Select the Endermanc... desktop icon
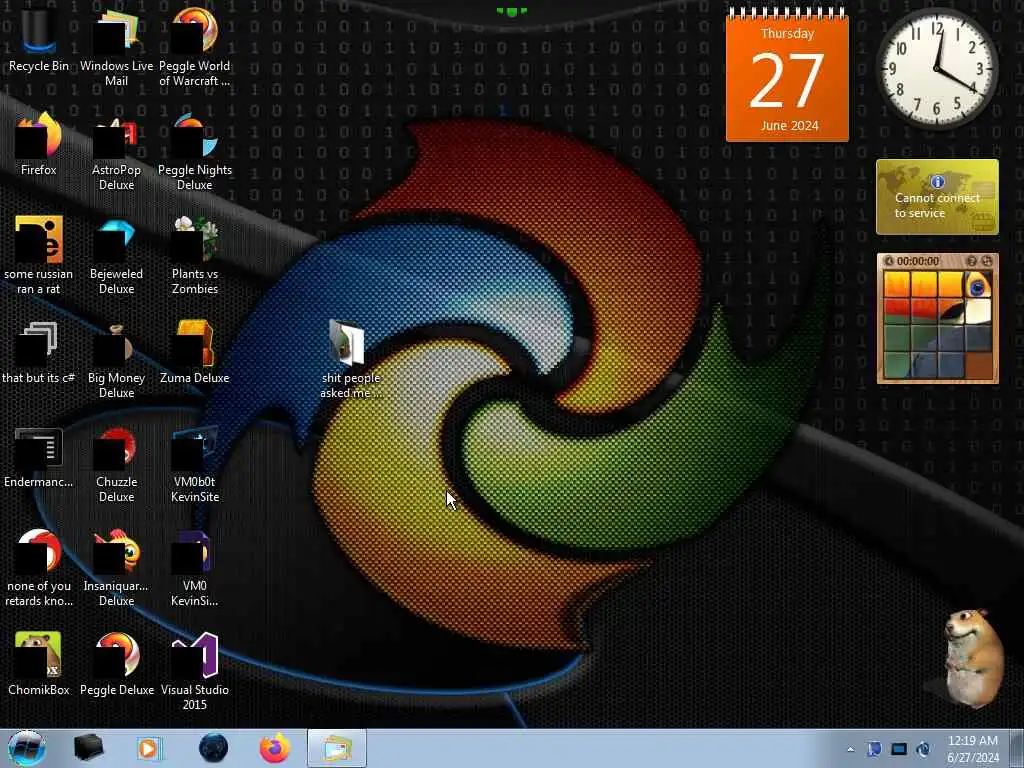1024x768 pixels. [39, 457]
